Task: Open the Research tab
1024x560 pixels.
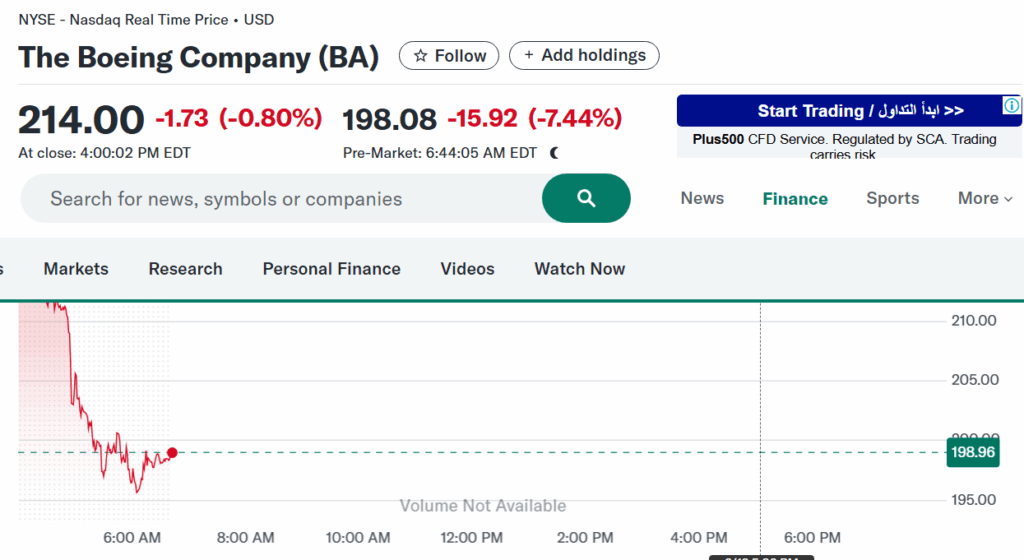Action: pos(185,269)
